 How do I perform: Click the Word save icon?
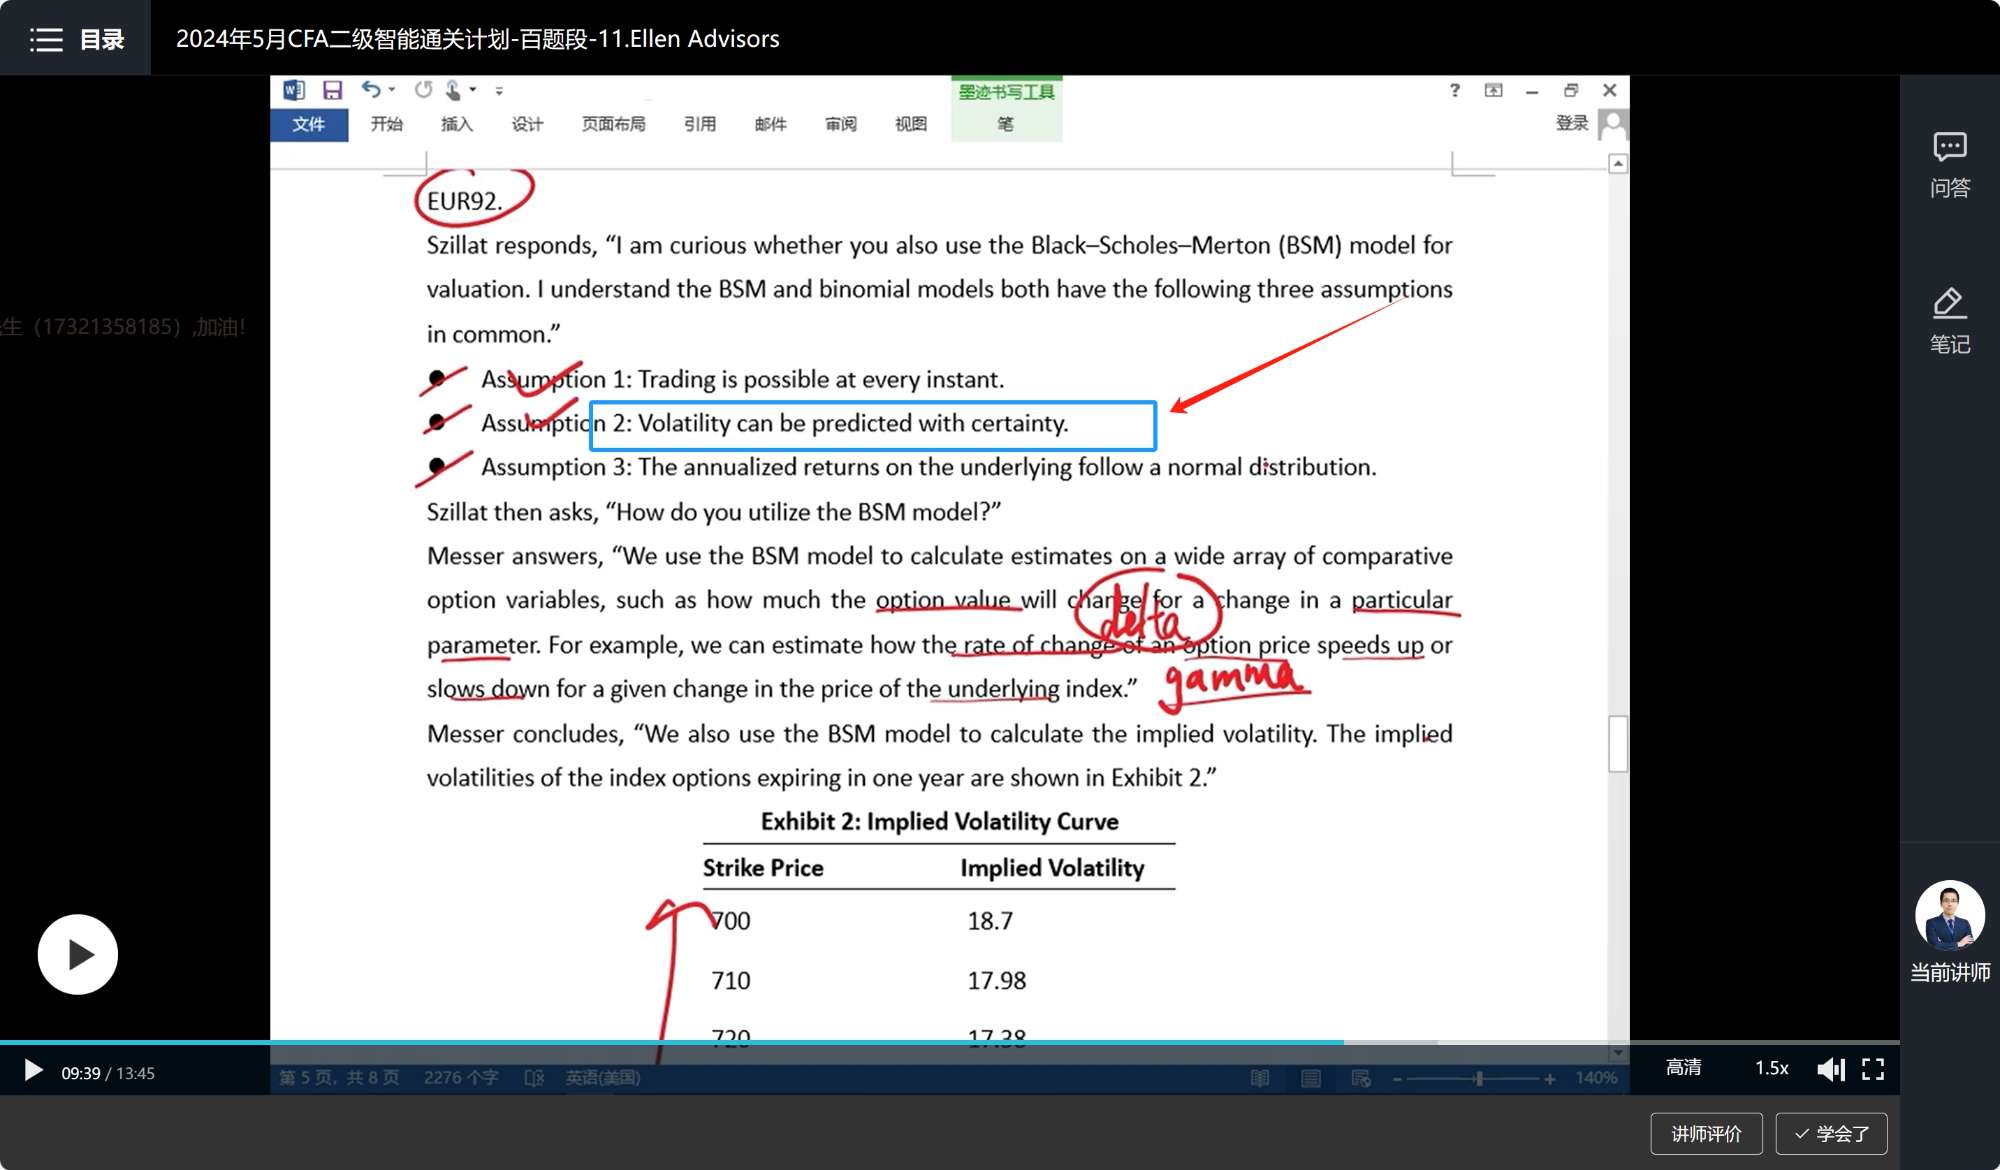tap(332, 90)
